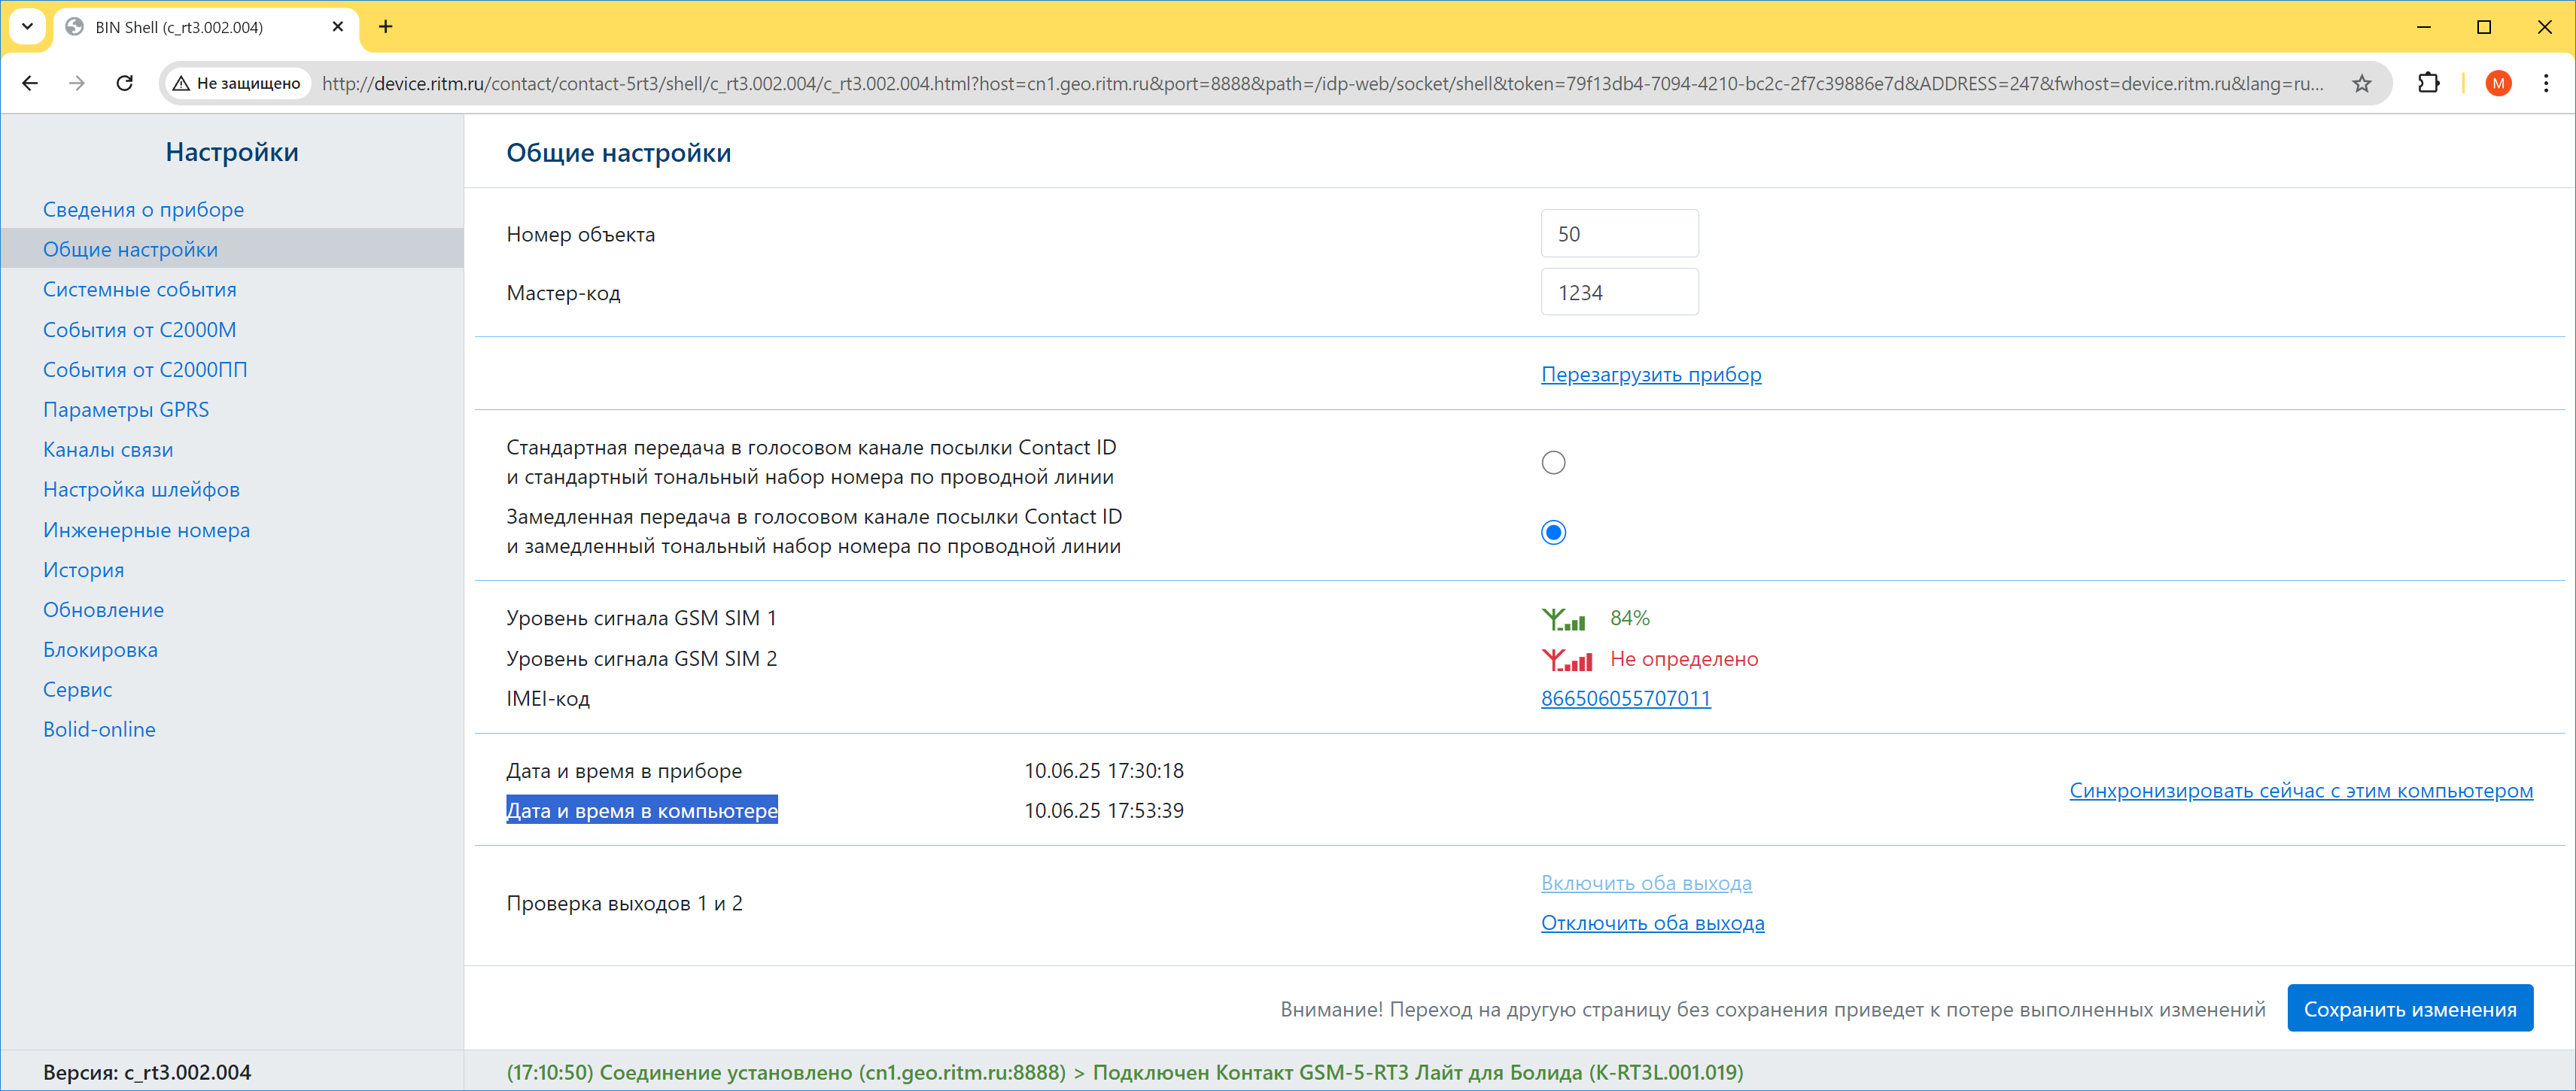Minimize the browser window
The image size is (2576, 1091).
pos(2423,27)
